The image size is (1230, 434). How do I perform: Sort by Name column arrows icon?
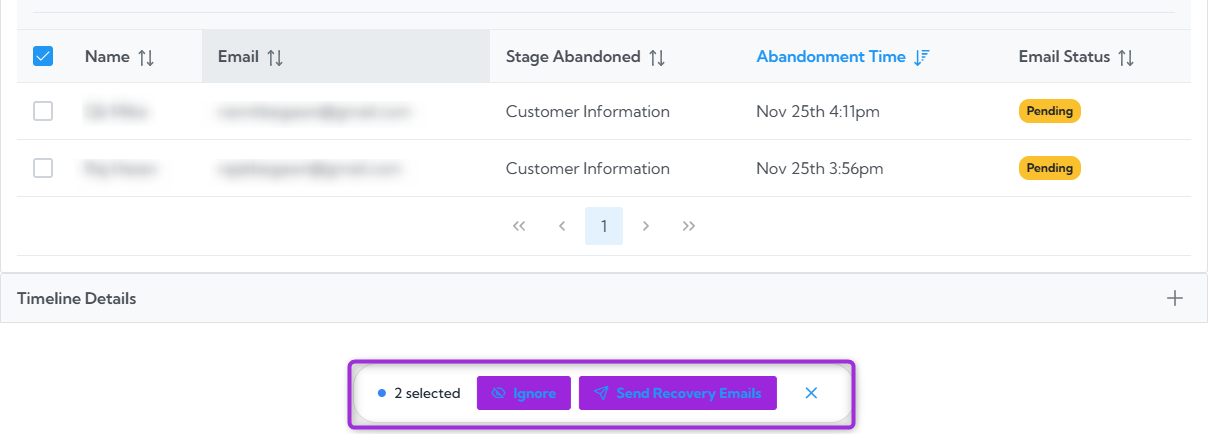146,57
